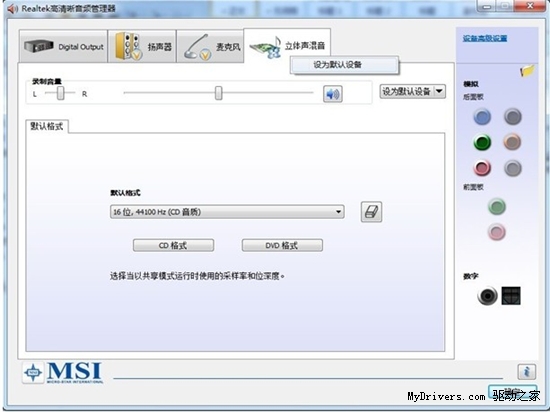
Task: Click the optical digital output square icon
Action: tap(511, 295)
